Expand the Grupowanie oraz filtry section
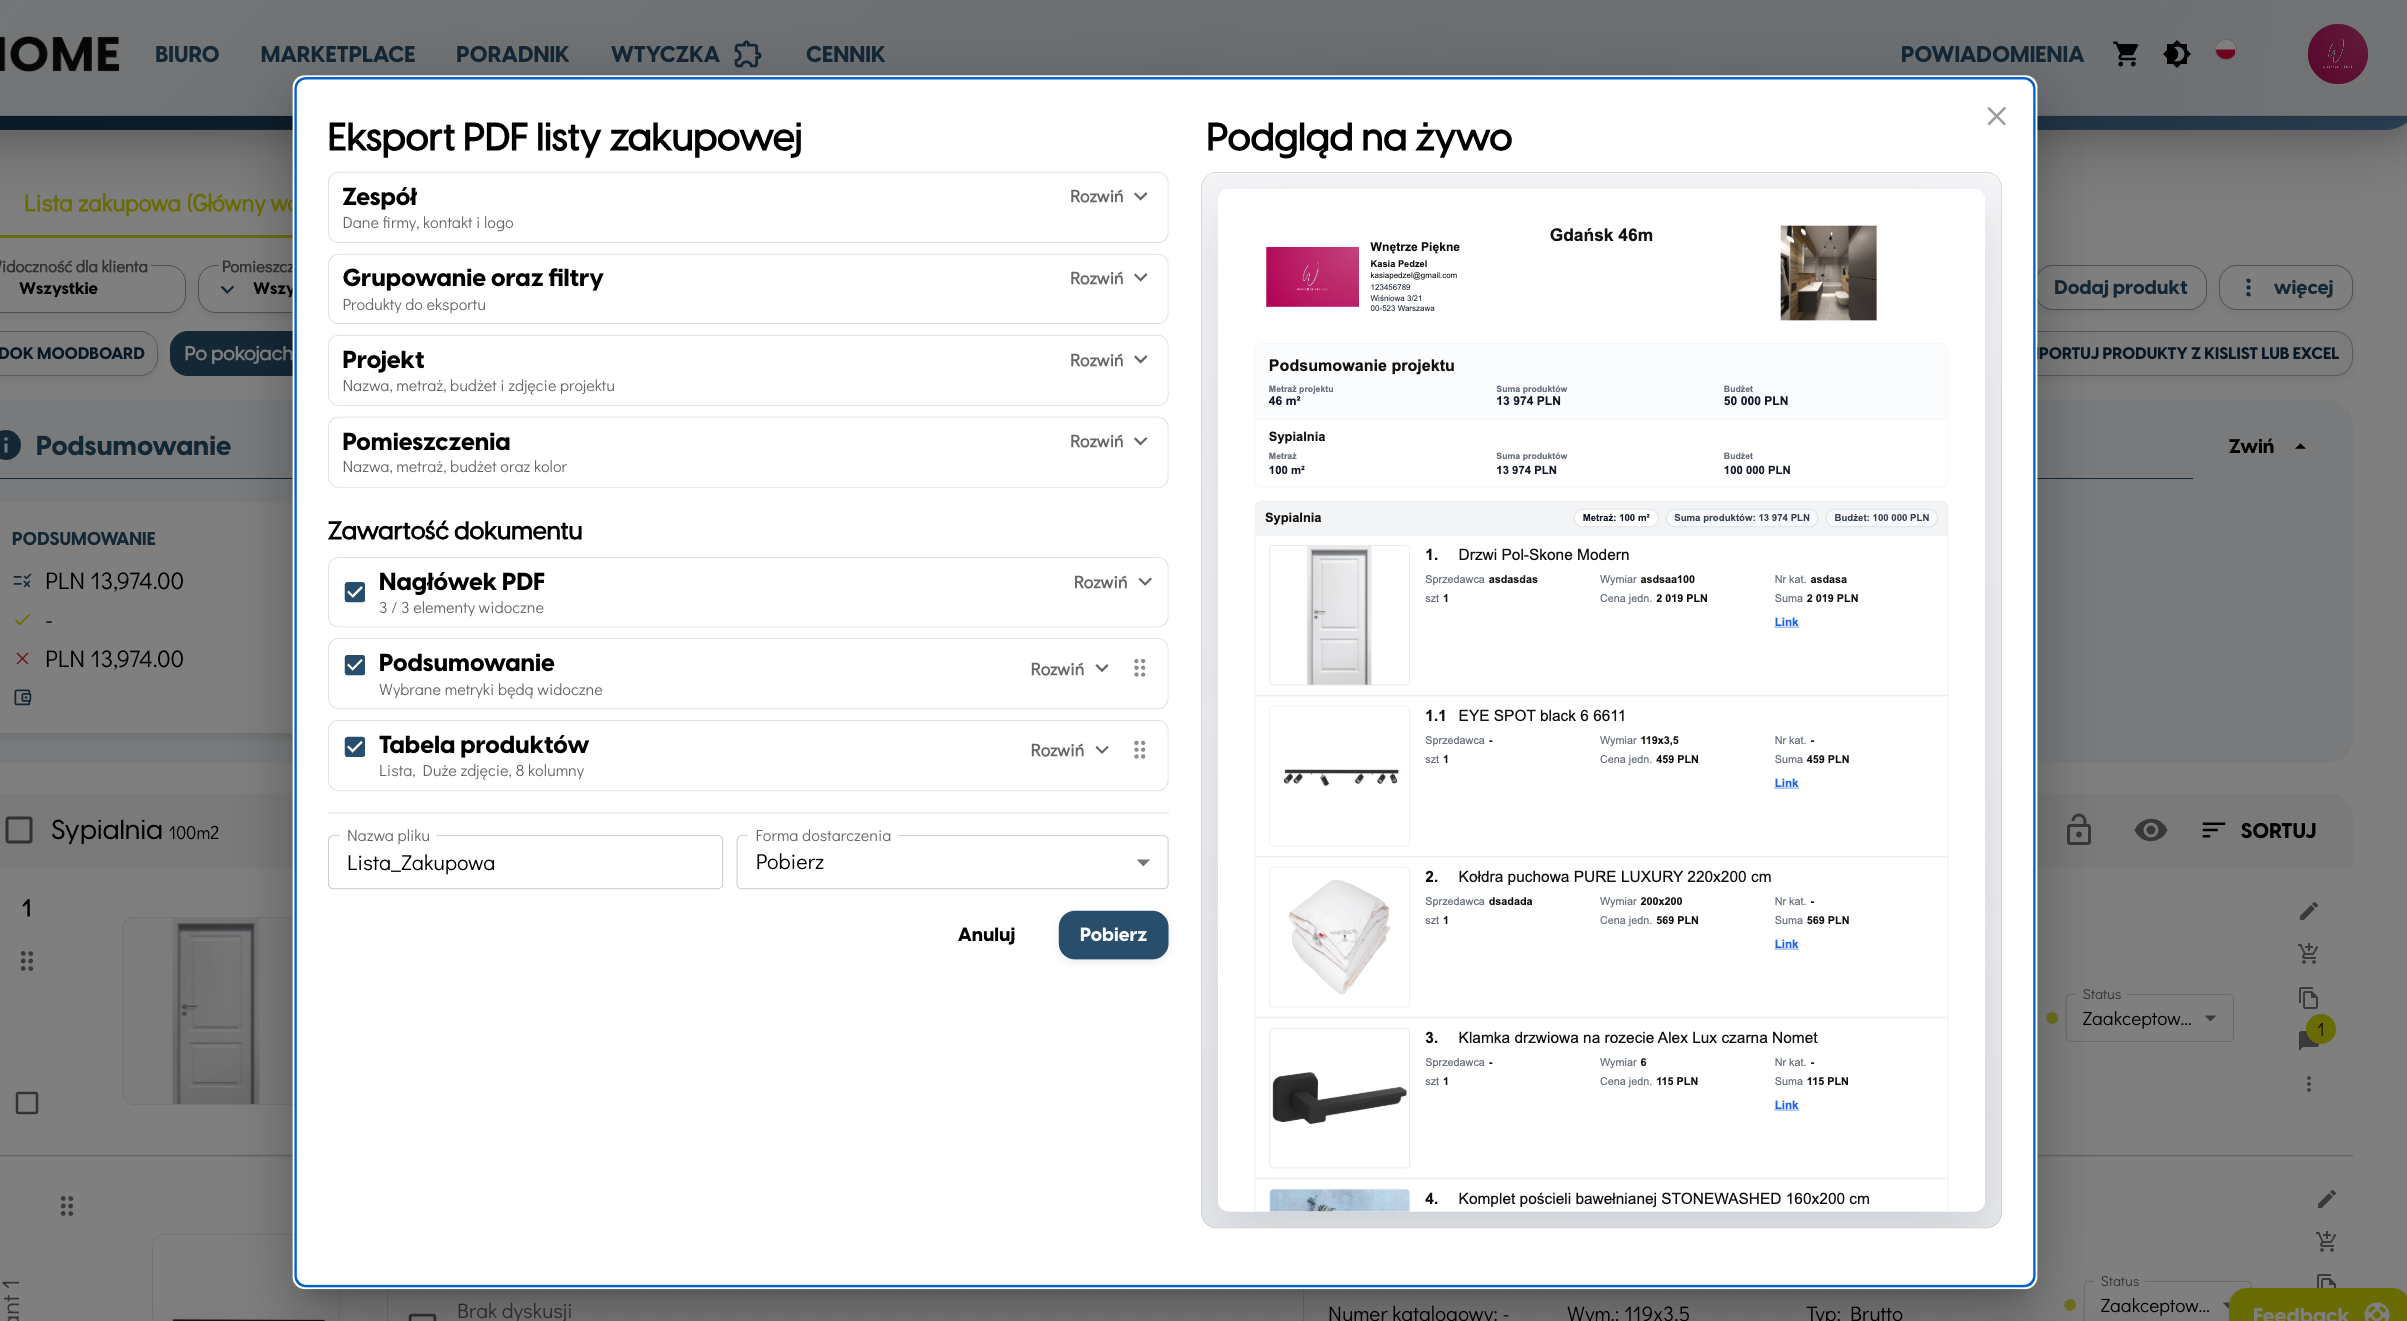The image size is (2407, 1321). 1108,279
